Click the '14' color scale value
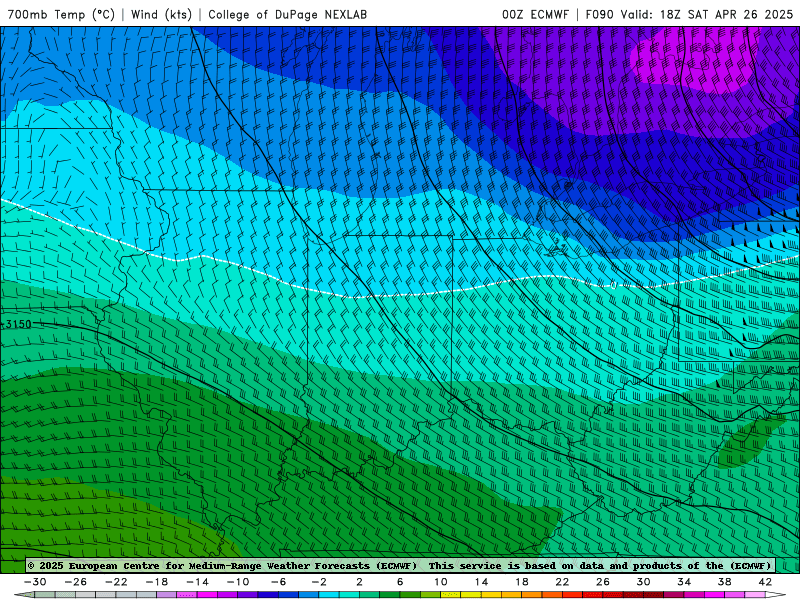800x600 pixels. pos(481,582)
